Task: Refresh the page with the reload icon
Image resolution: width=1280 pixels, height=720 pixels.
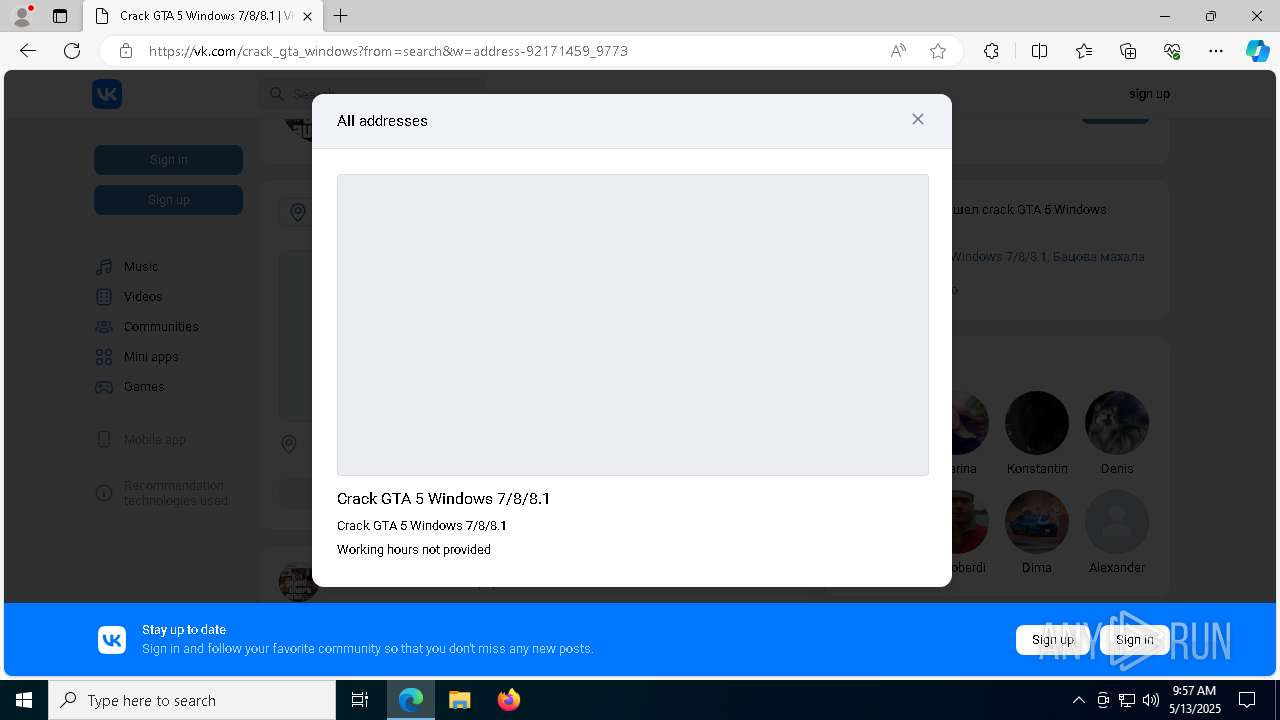Action: click(72, 51)
